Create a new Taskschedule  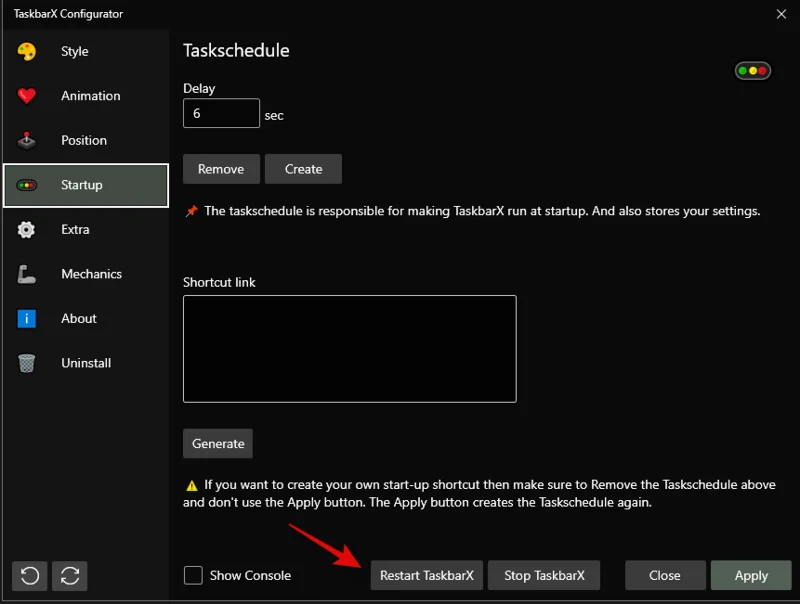point(303,169)
